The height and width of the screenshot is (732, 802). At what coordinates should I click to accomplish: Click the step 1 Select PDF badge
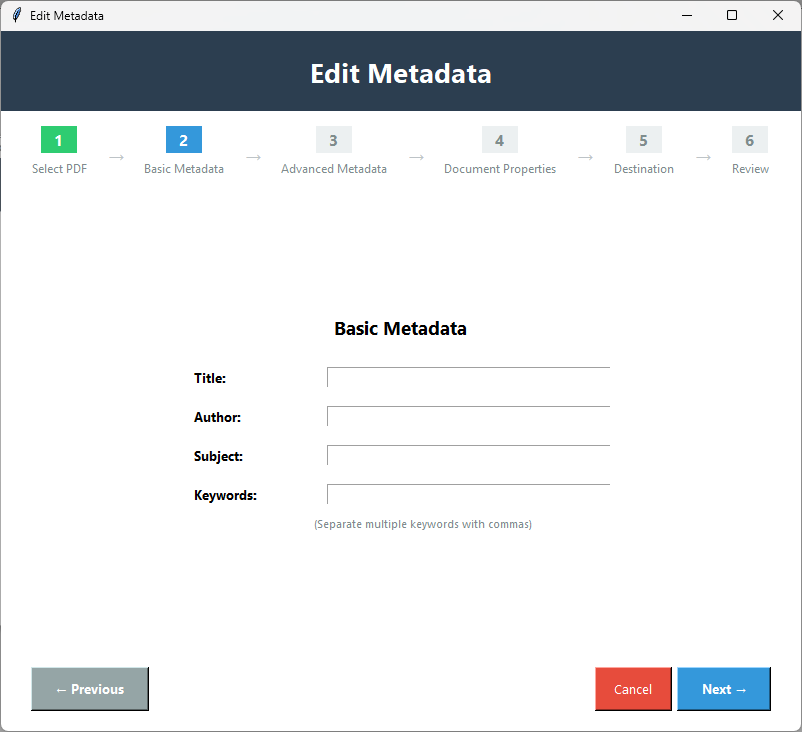pyautogui.click(x=58, y=140)
